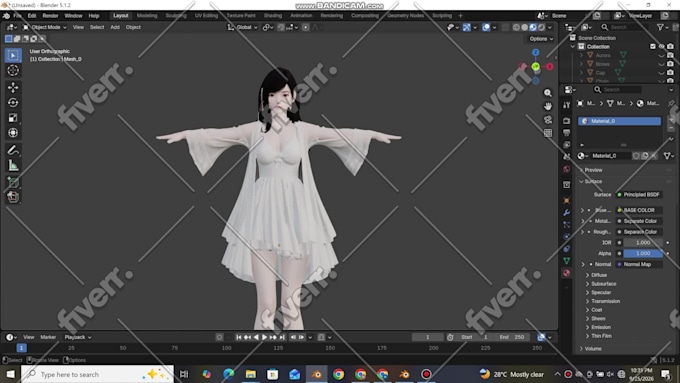Open the Object Data mesh properties tab

[x=566, y=261]
